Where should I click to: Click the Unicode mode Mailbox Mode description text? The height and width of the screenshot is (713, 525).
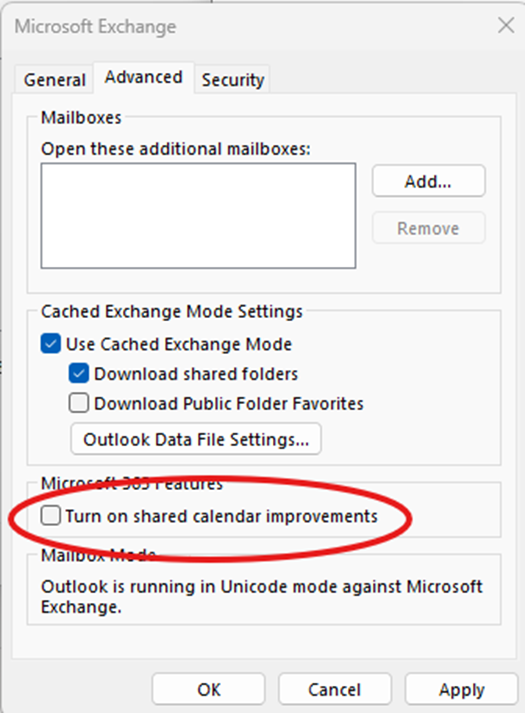[x=262, y=597]
